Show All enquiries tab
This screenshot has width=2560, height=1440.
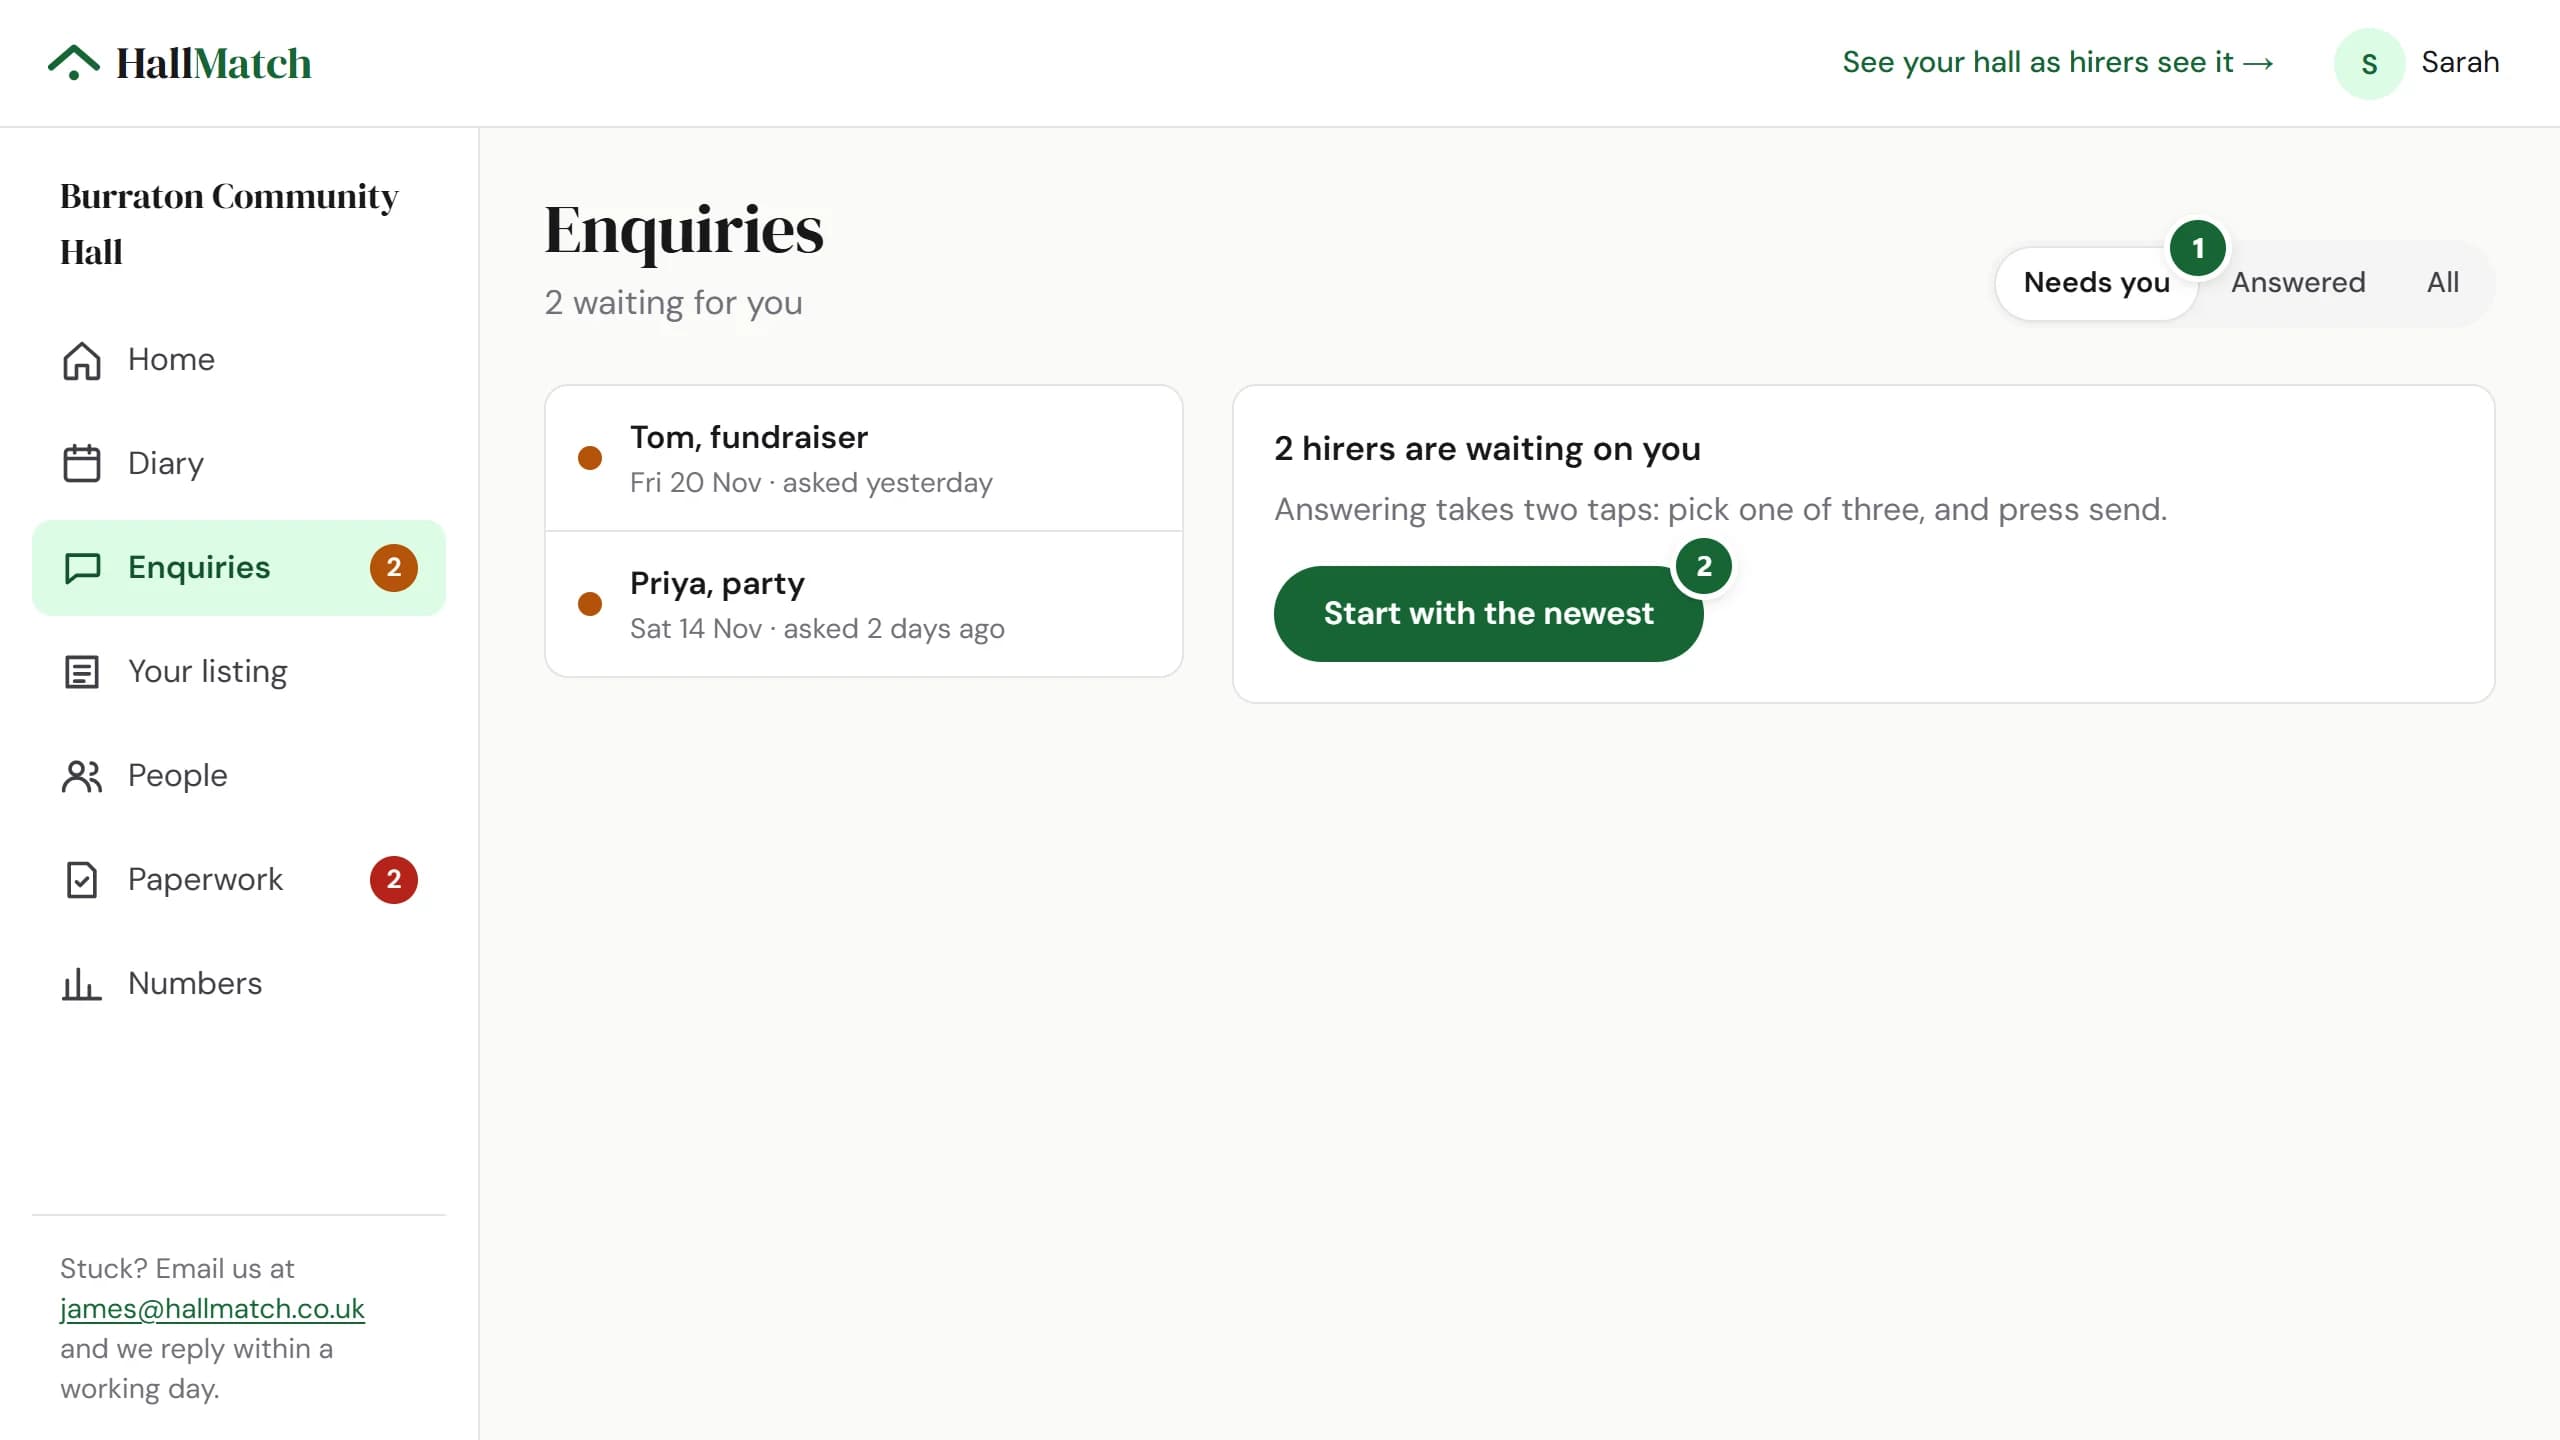(x=2442, y=283)
